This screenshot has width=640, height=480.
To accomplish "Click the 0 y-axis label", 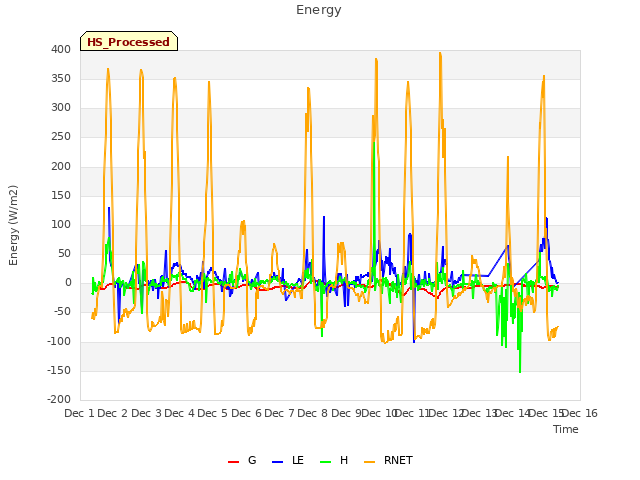I will (68, 282).
